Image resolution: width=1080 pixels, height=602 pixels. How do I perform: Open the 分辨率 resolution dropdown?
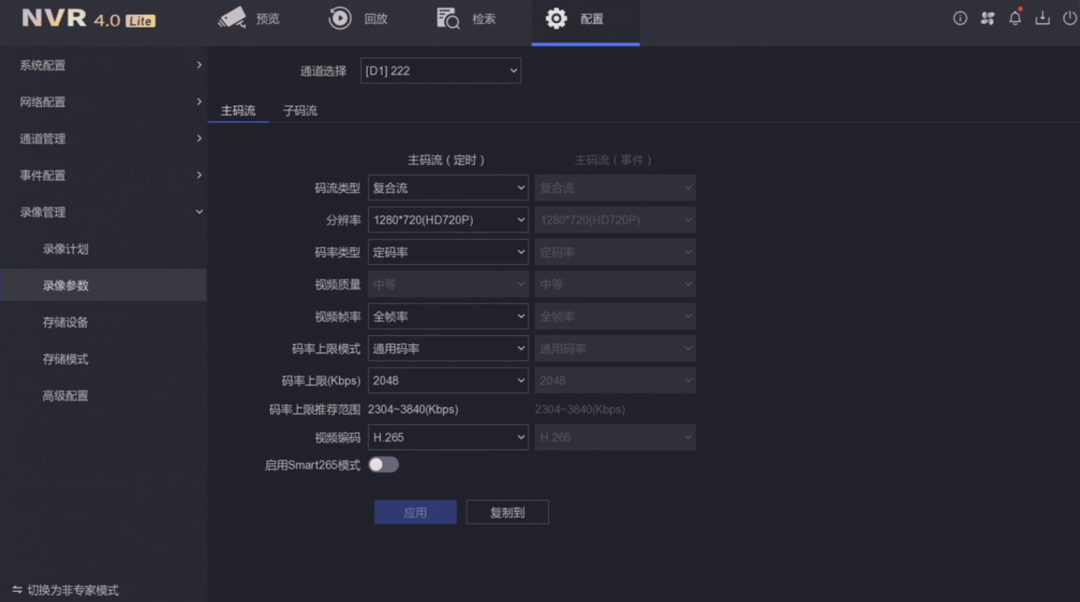tap(448, 220)
